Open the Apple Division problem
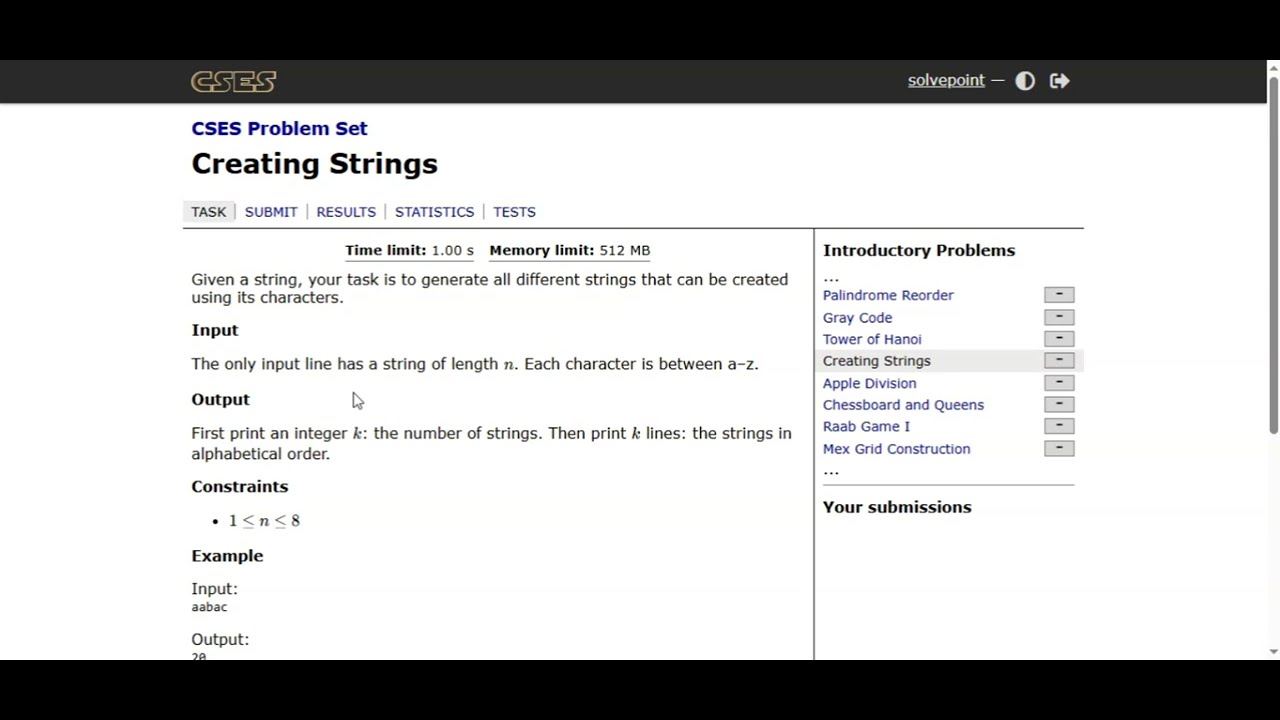Screen dimensions: 1280x720 pyautogui.click(x=869, y=383)
